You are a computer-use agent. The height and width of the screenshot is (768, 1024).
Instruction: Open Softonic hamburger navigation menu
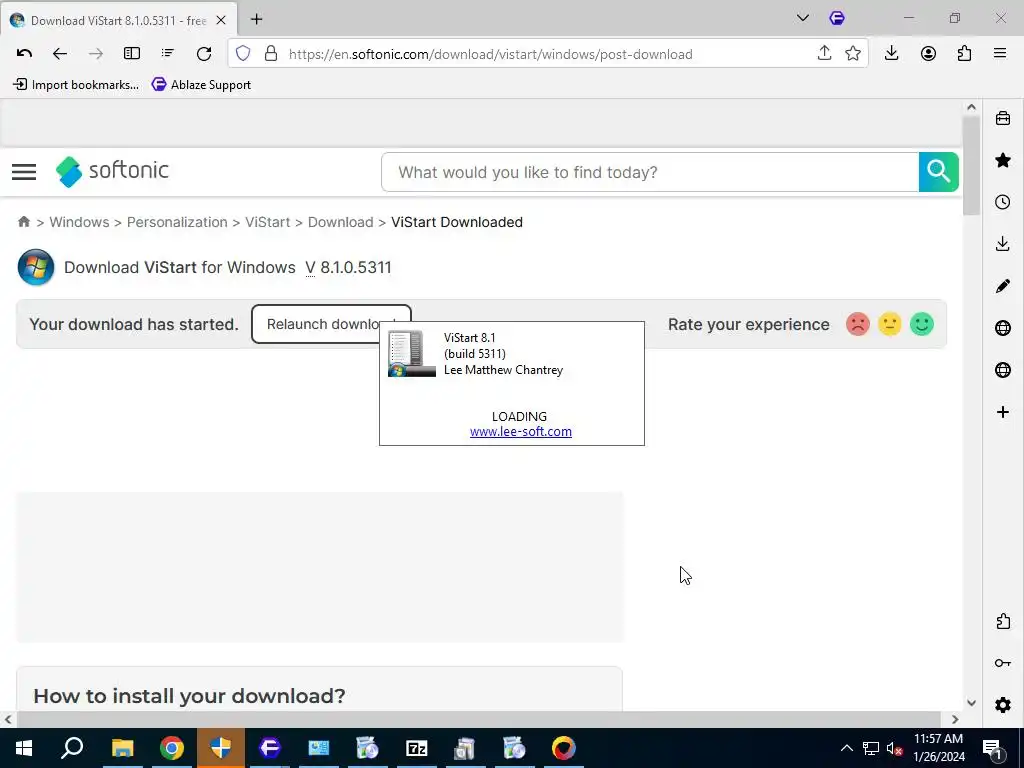click(x=24, y=172)
